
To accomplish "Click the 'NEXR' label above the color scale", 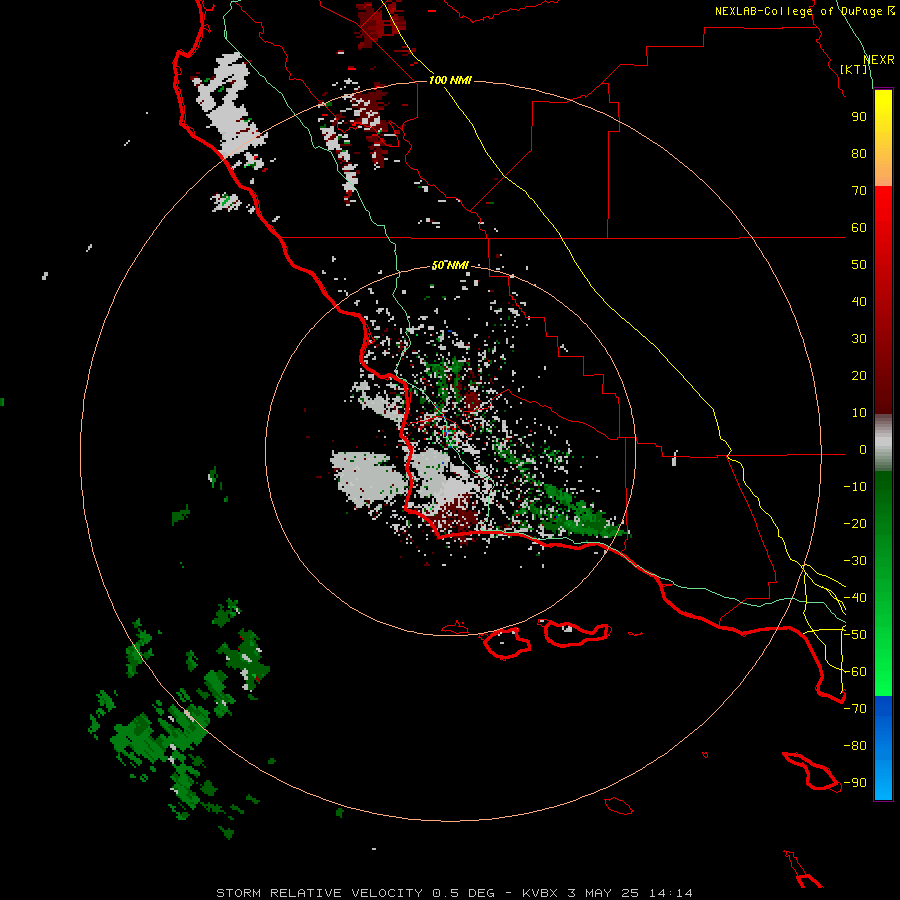I will pos(879,60).
